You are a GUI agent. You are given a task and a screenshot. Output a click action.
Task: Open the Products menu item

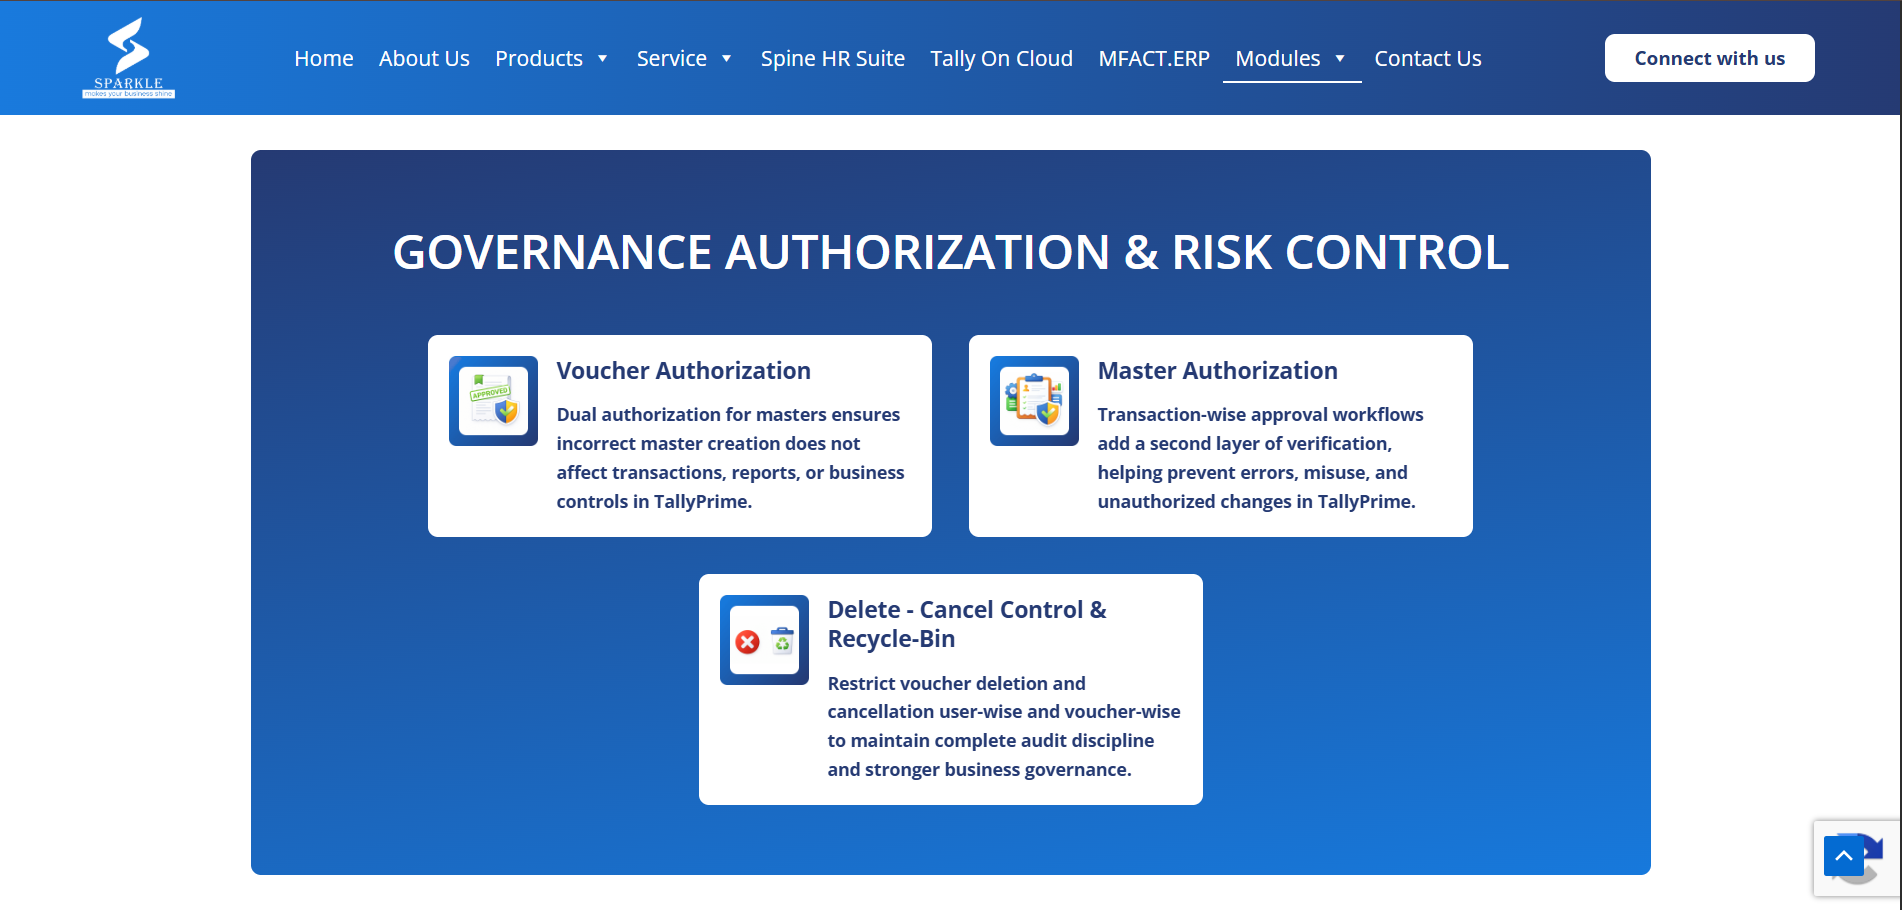[x=539, y=58]
